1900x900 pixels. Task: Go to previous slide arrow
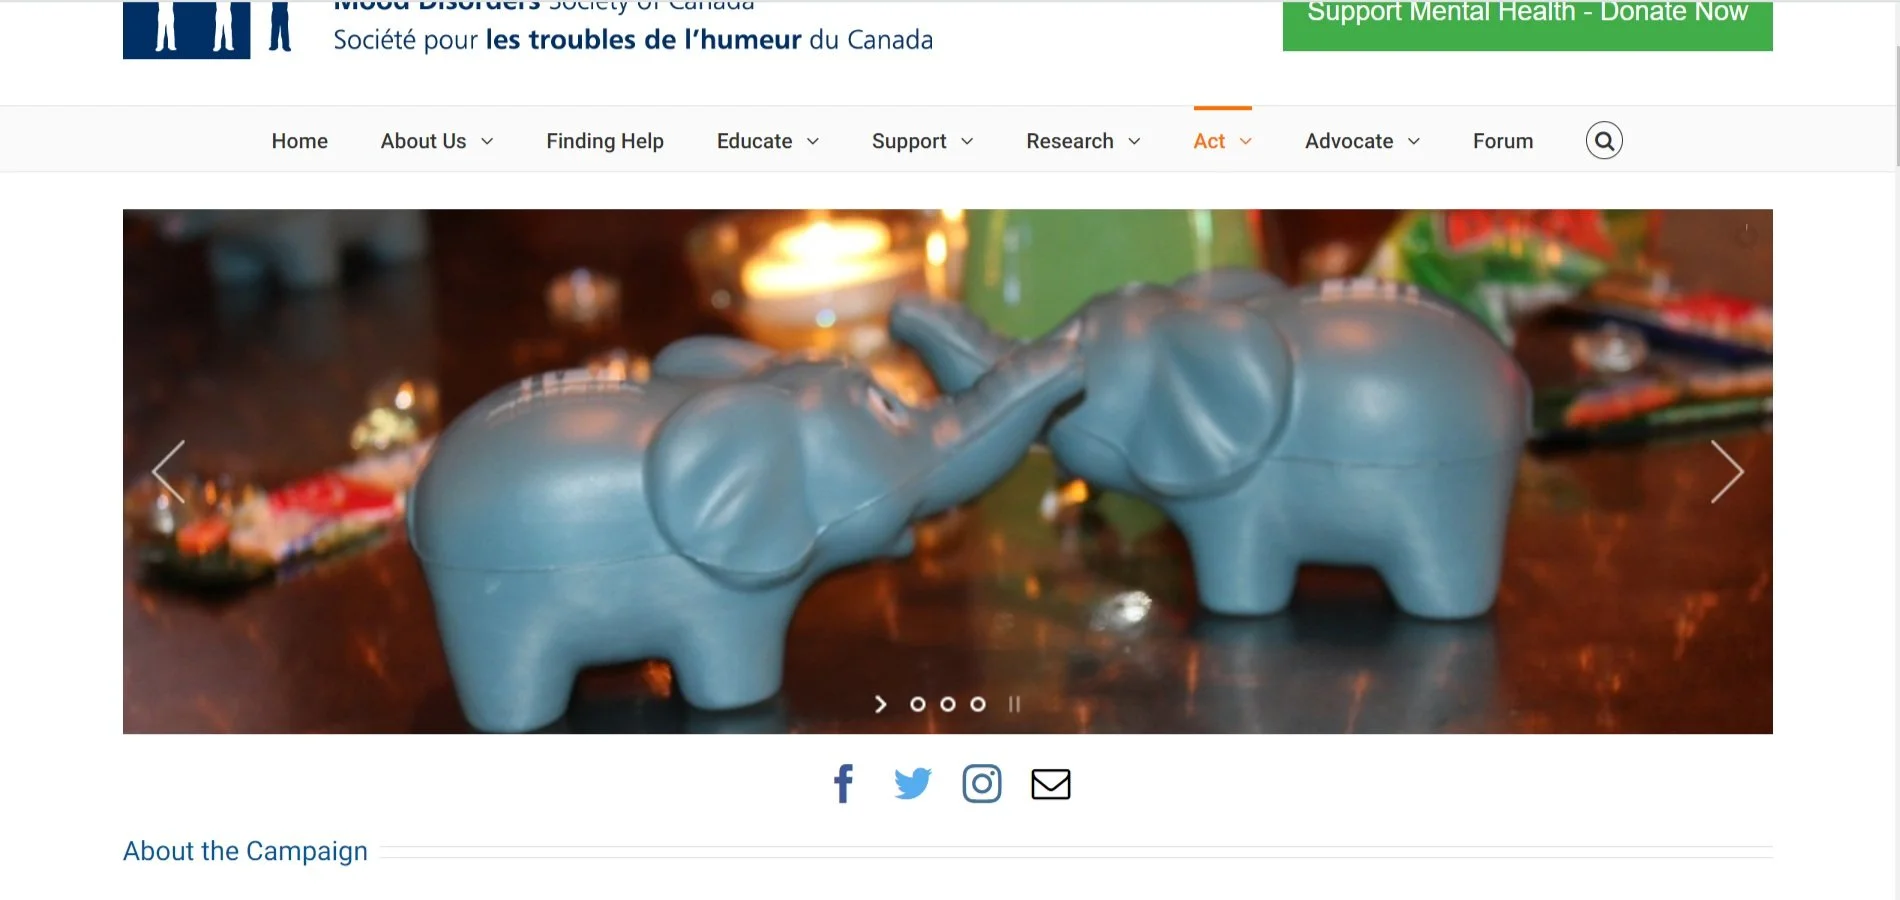coord(168,471)
